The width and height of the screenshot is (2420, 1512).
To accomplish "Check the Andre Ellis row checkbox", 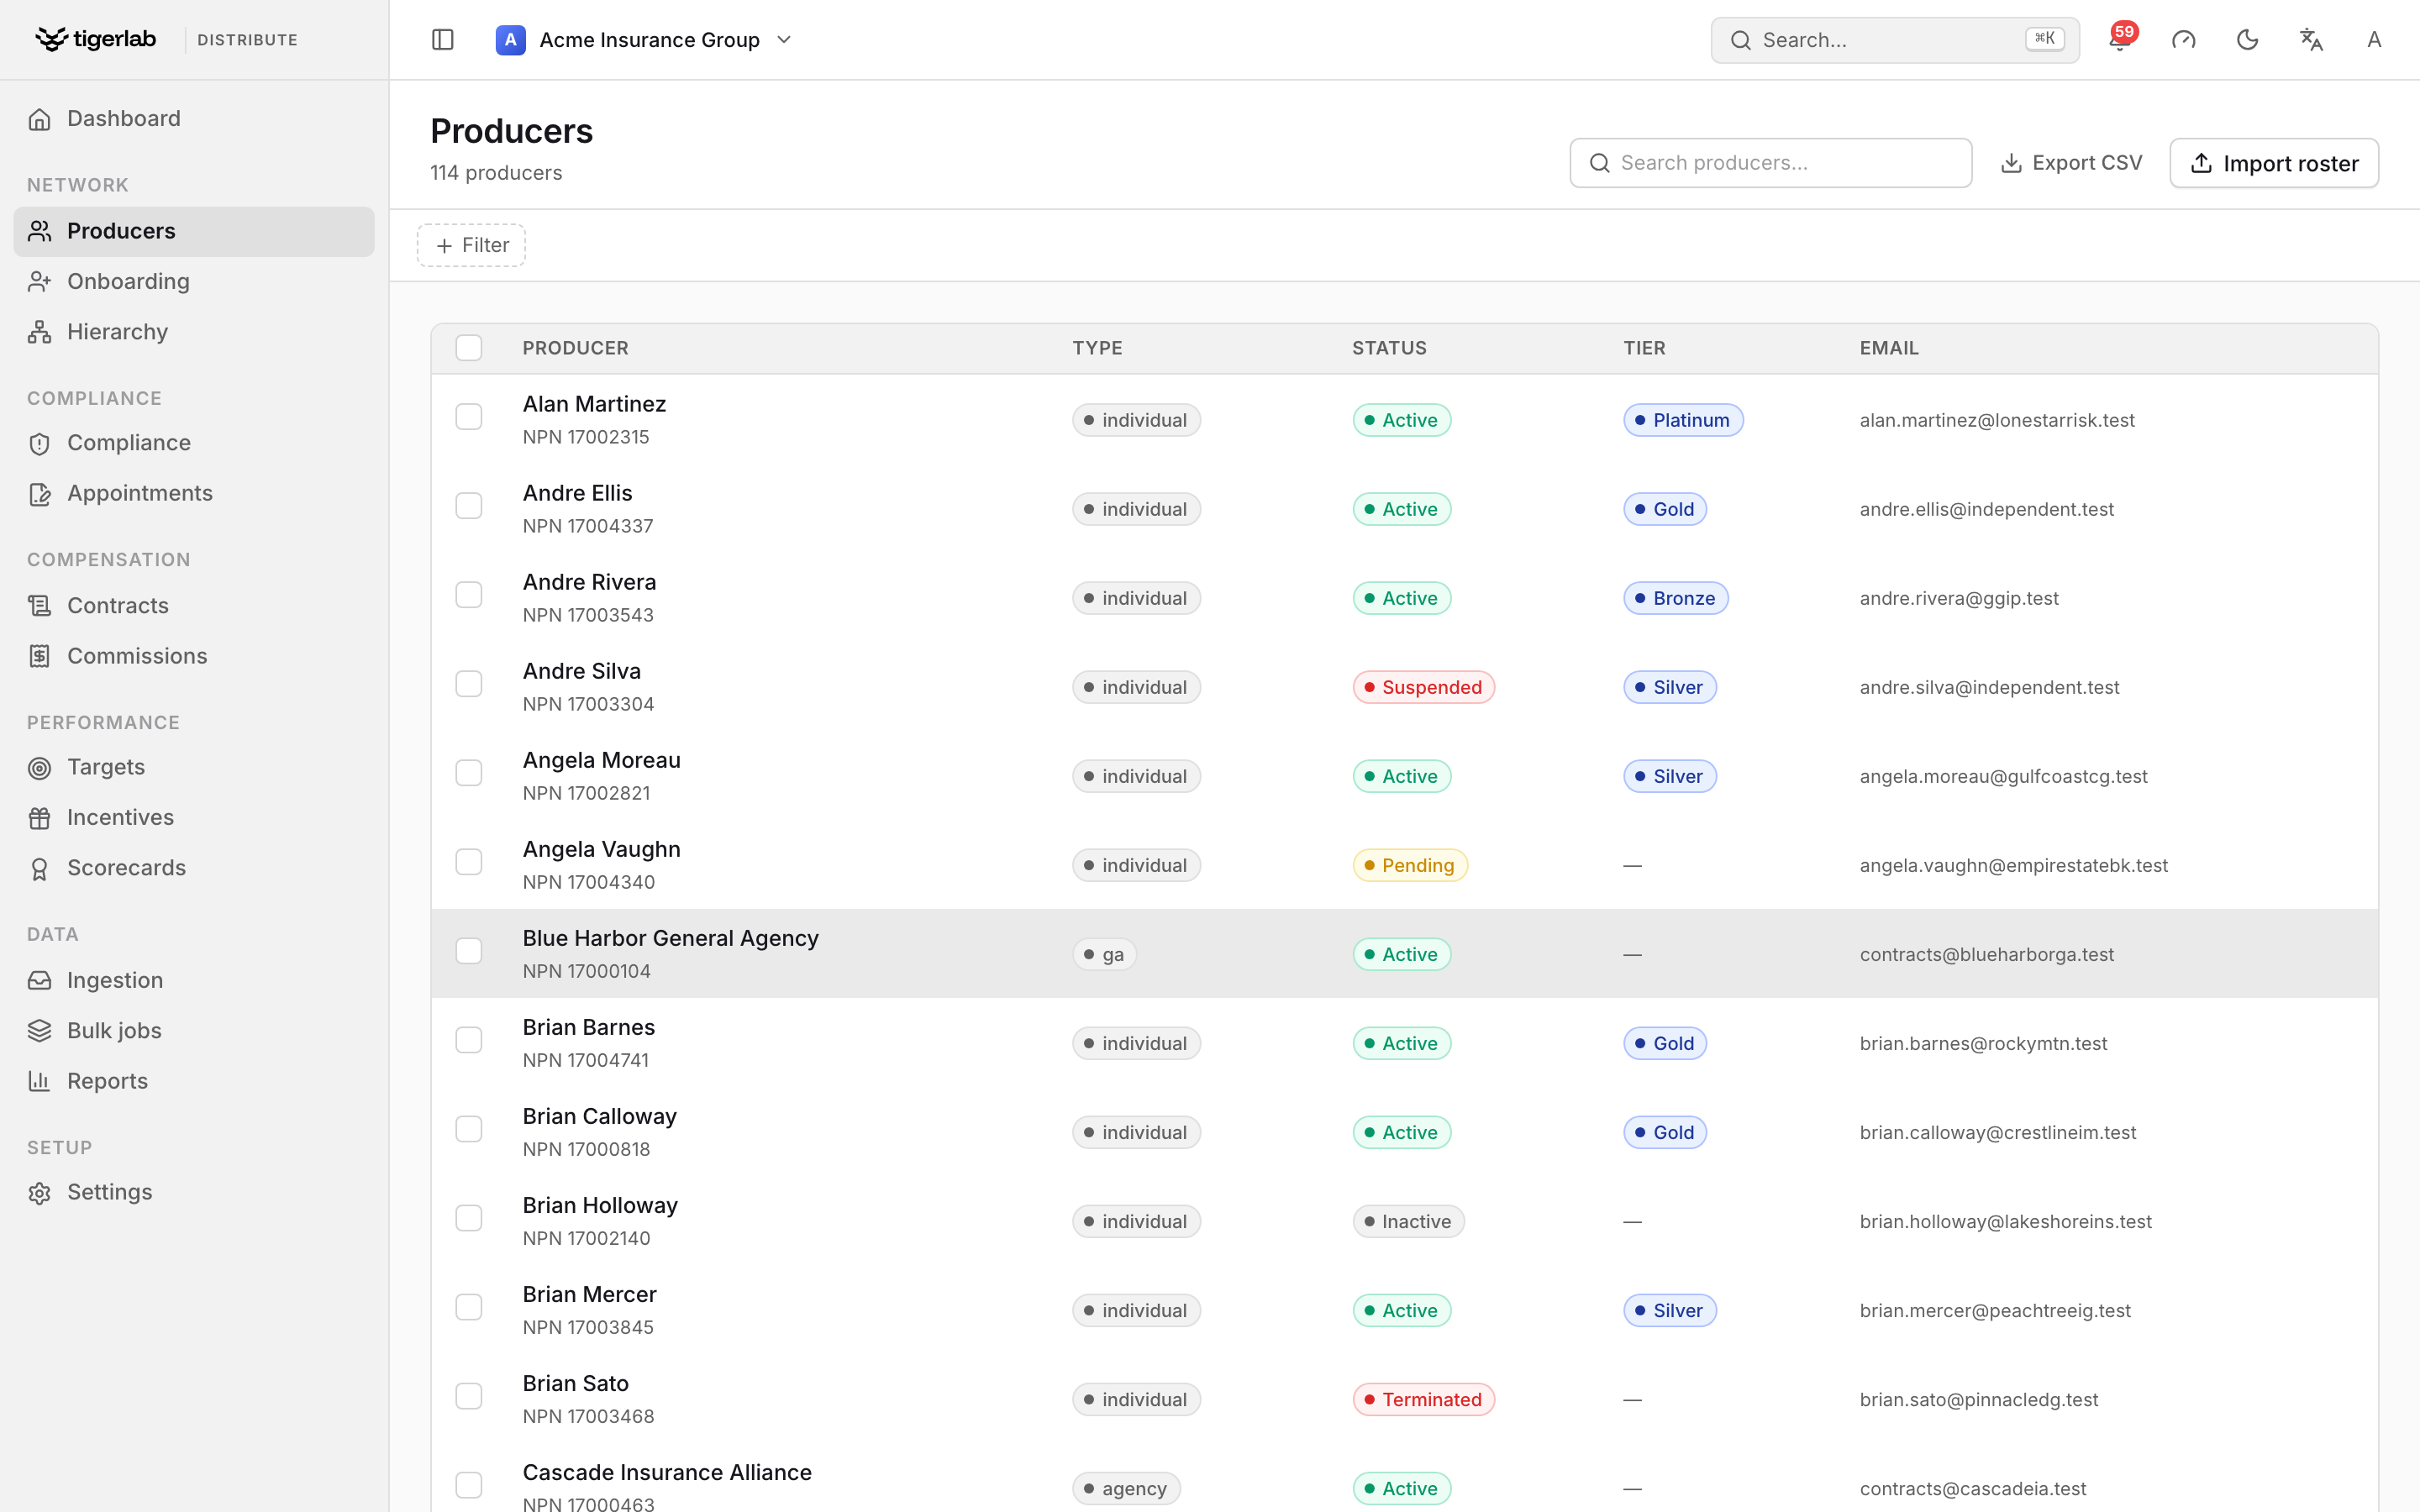I will (469, 506).
